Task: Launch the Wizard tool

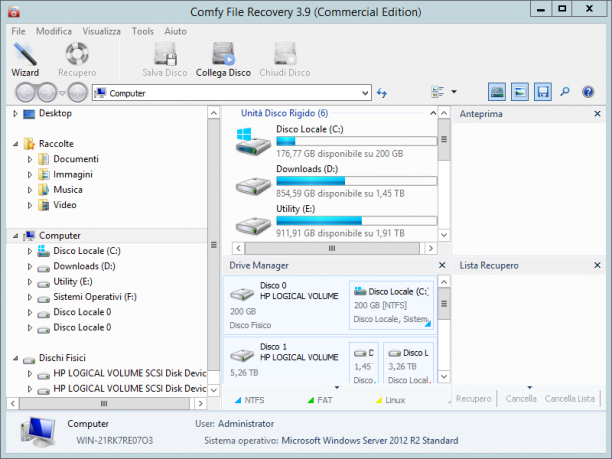Action: click(25, 59)
